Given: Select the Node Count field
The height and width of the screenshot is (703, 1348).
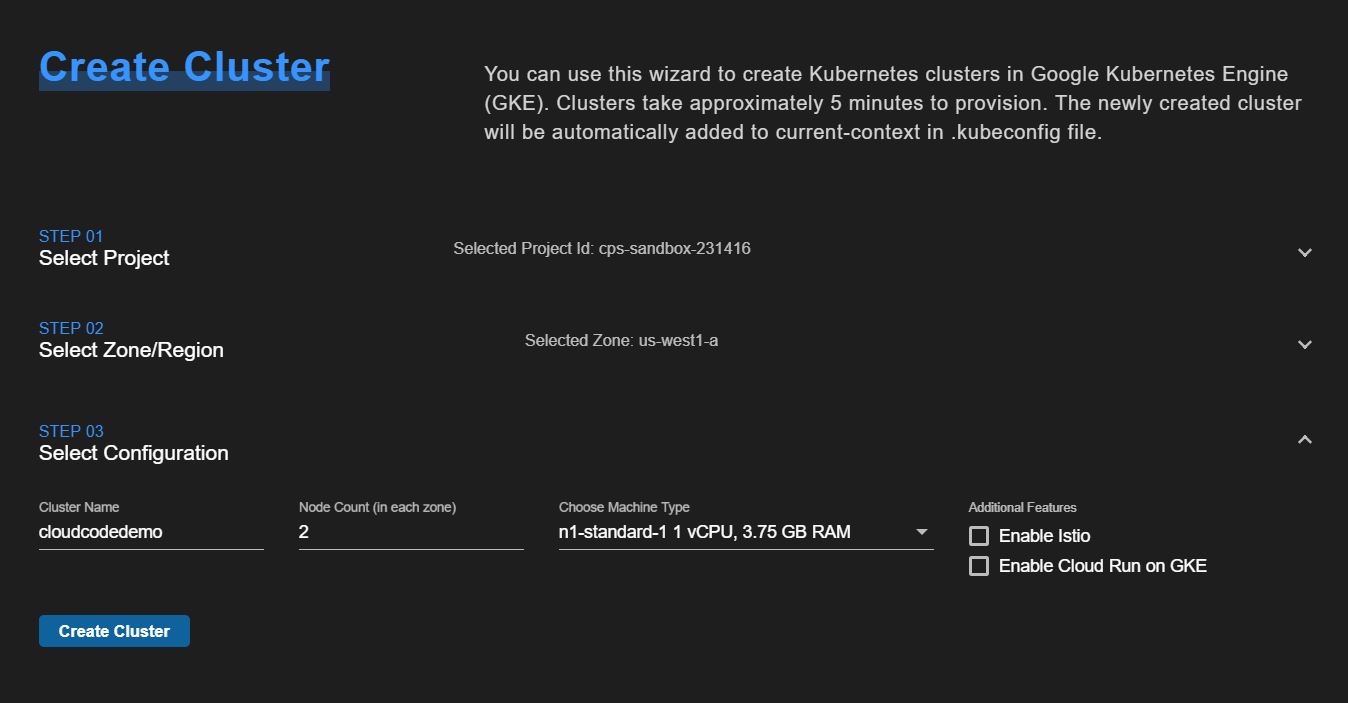Looking at the screenshot, I should click(410, 531).
